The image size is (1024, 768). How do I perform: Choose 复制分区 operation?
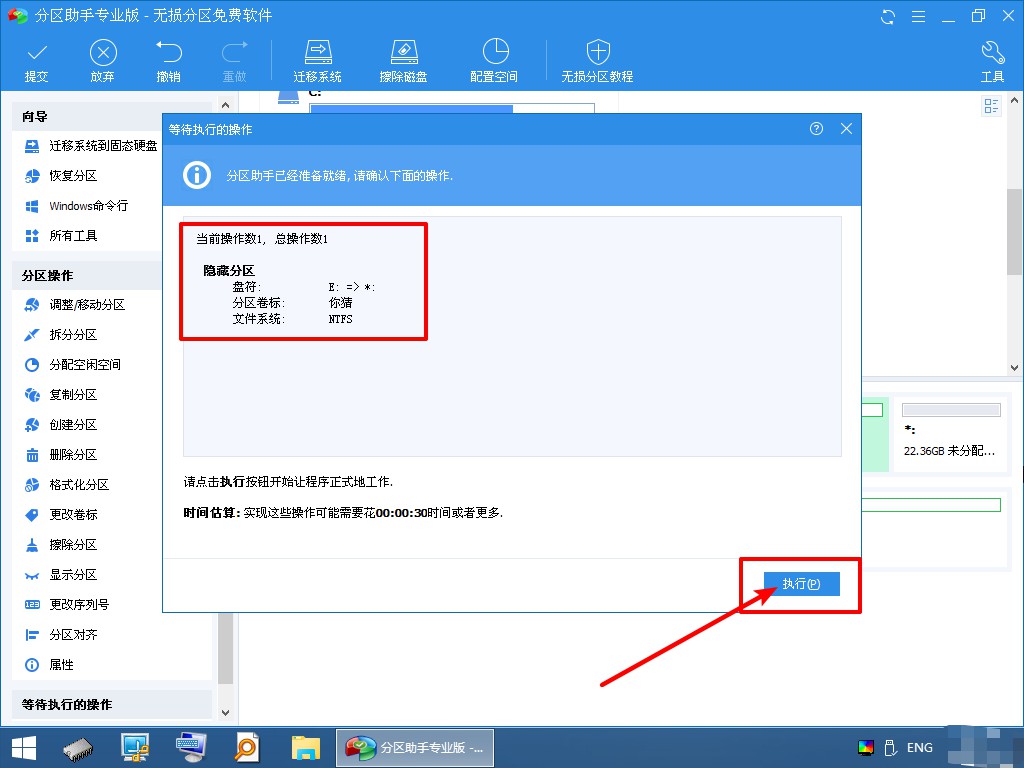pyautogui.click(x=61, y=394)
